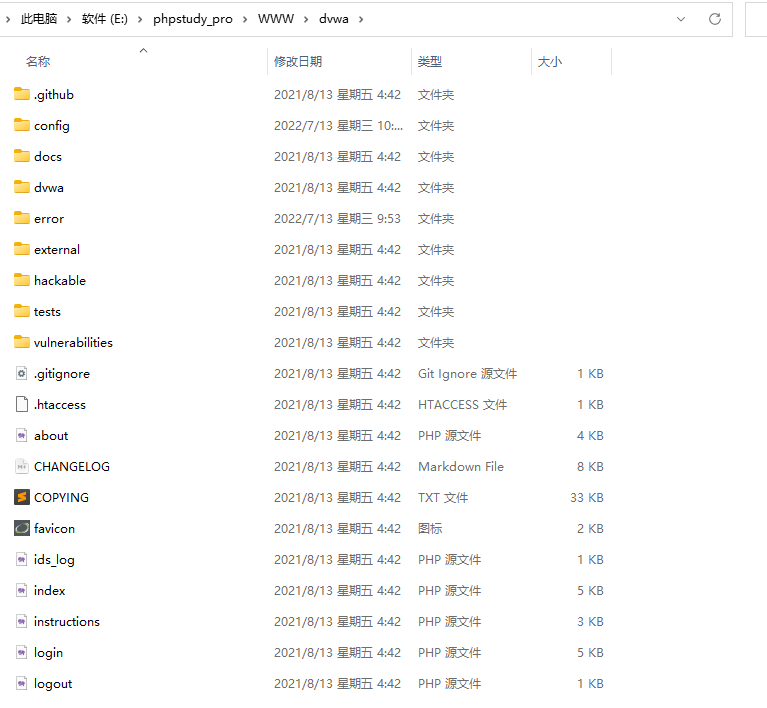
Task: Go to 此电脑 in the address bar
Action: (x=39, y=19)
